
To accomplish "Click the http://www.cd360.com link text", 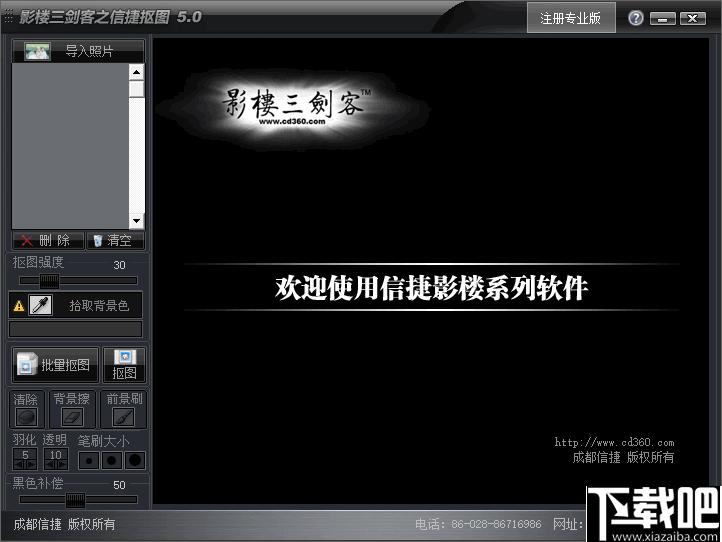I will pyautogui.click(x=614, y=443).
